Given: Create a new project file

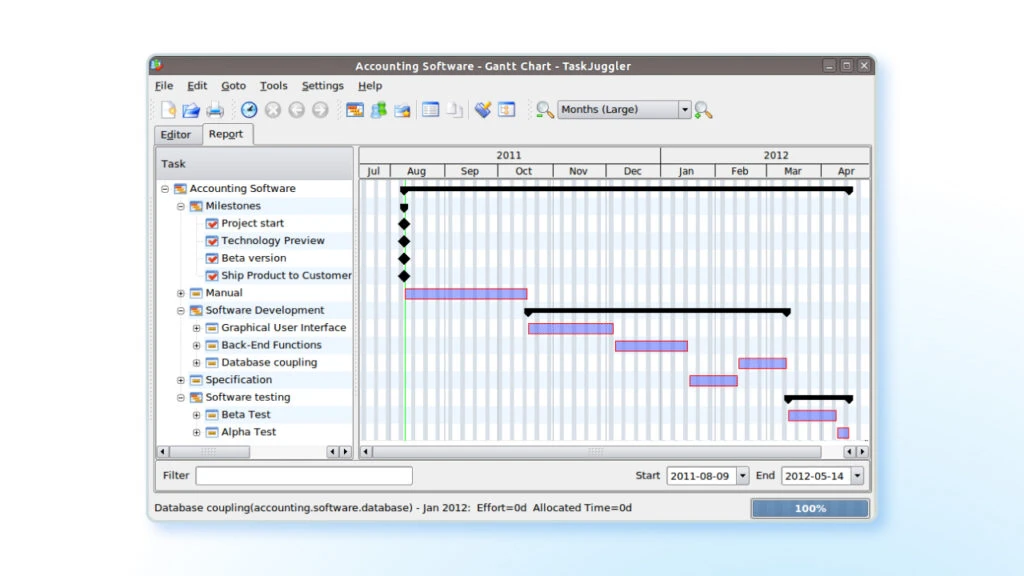Looking at the screenshot, I should point(168,110).
